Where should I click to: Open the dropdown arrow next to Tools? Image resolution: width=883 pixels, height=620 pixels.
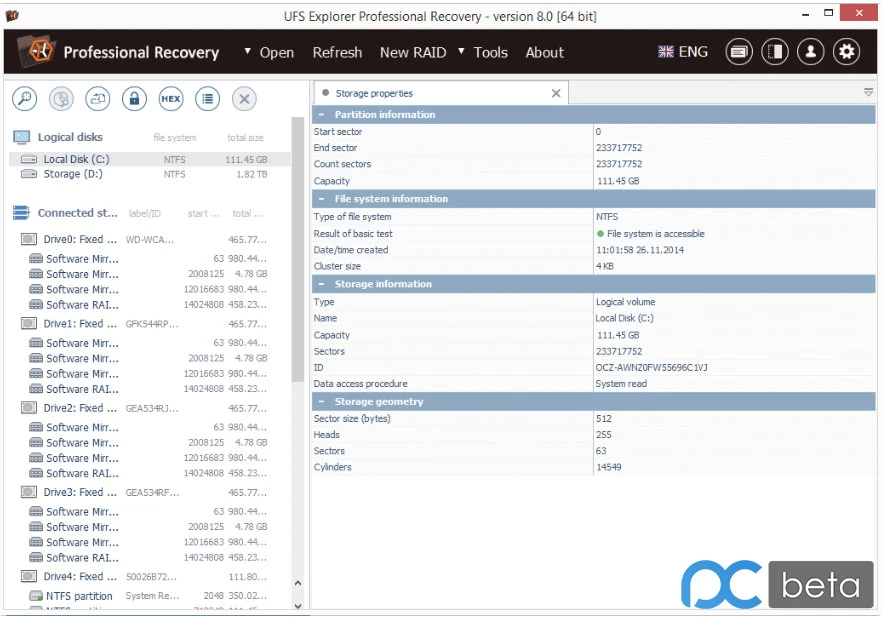click(x=461, y=51)
